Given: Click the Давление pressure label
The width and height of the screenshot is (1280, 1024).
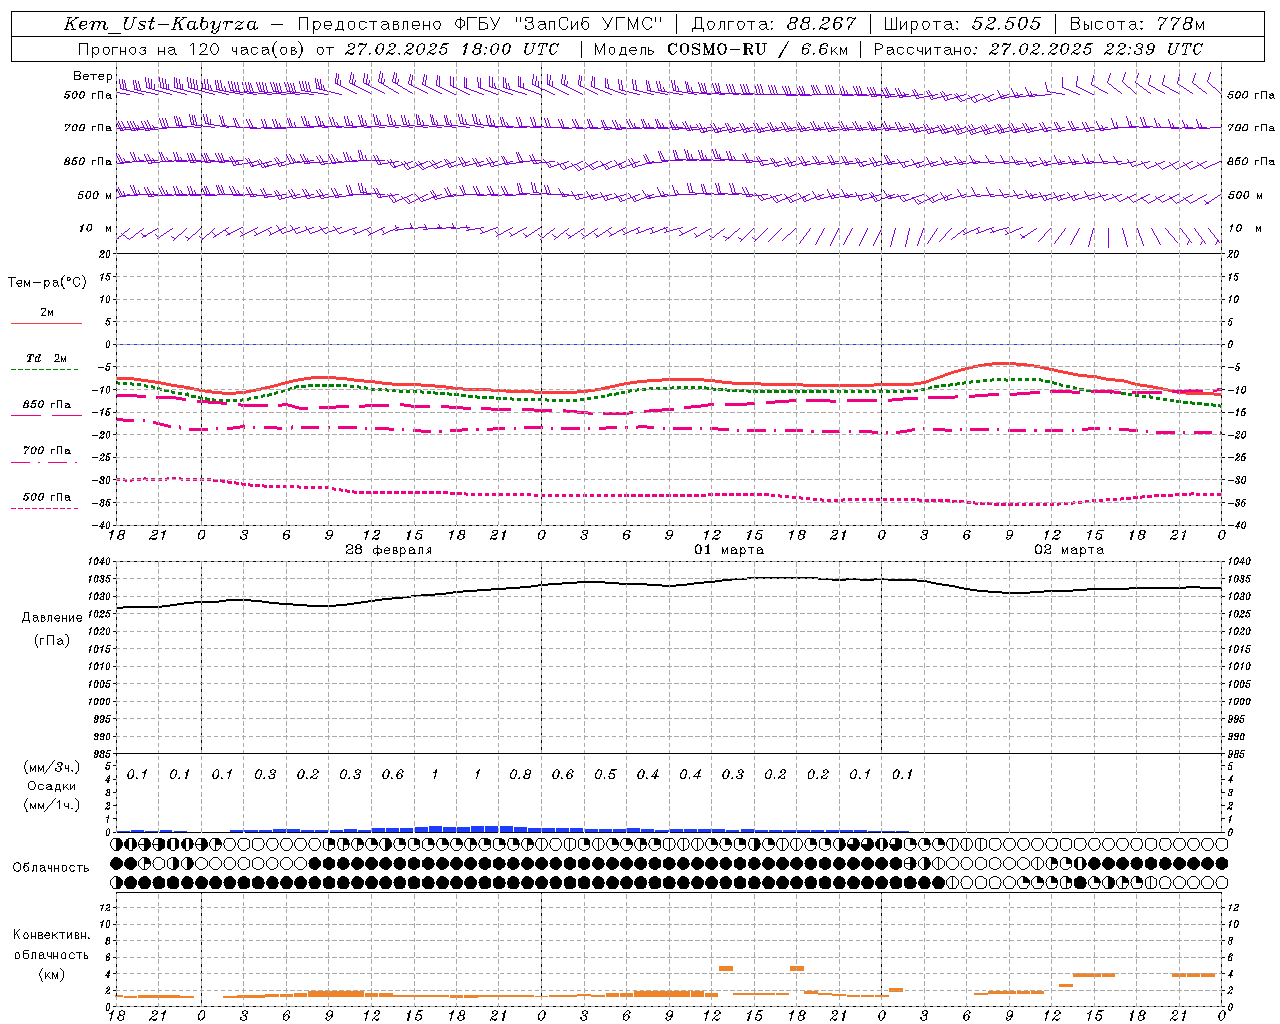Looking at the screenshot, I should pyautogui.click(x=52, y=618).
